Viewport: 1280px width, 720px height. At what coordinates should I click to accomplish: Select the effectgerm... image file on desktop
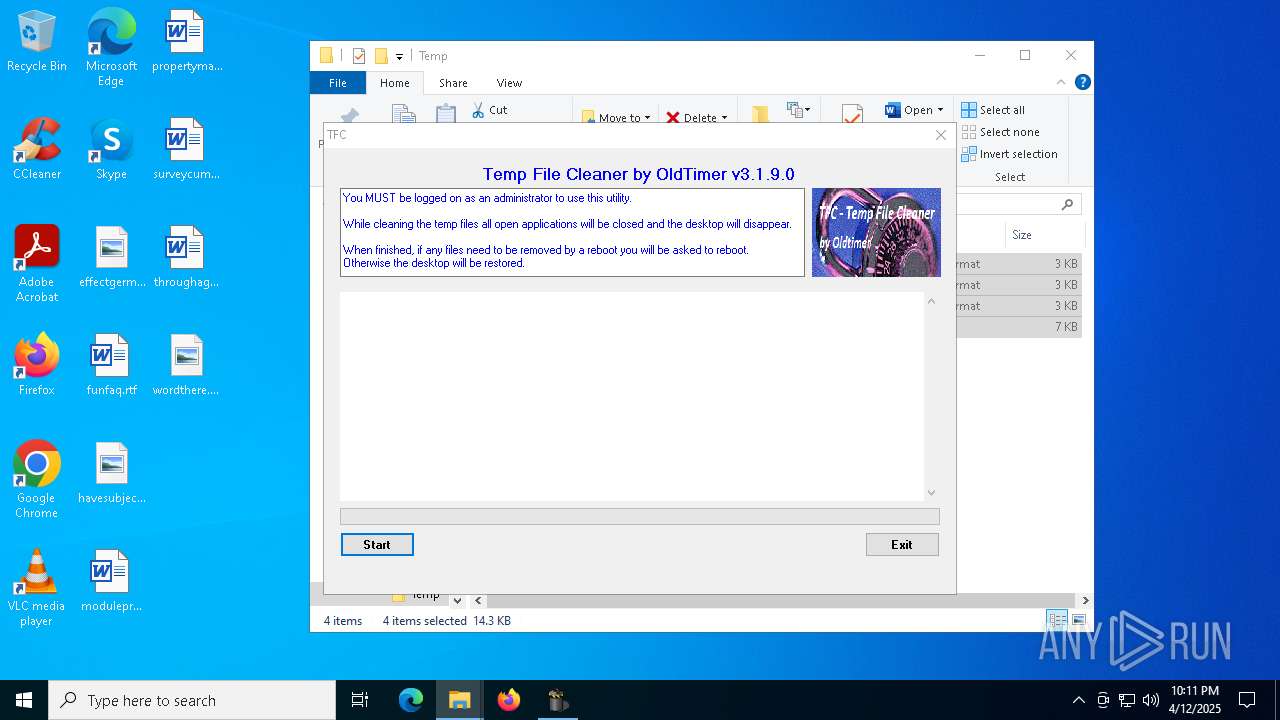pos(111,258)
